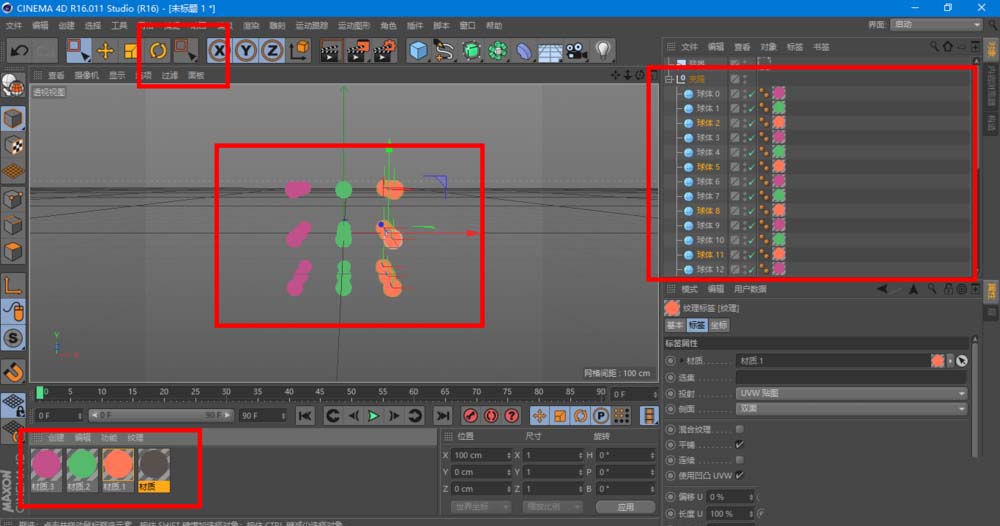Open the 界面 layout dropdown

(936, 24)
